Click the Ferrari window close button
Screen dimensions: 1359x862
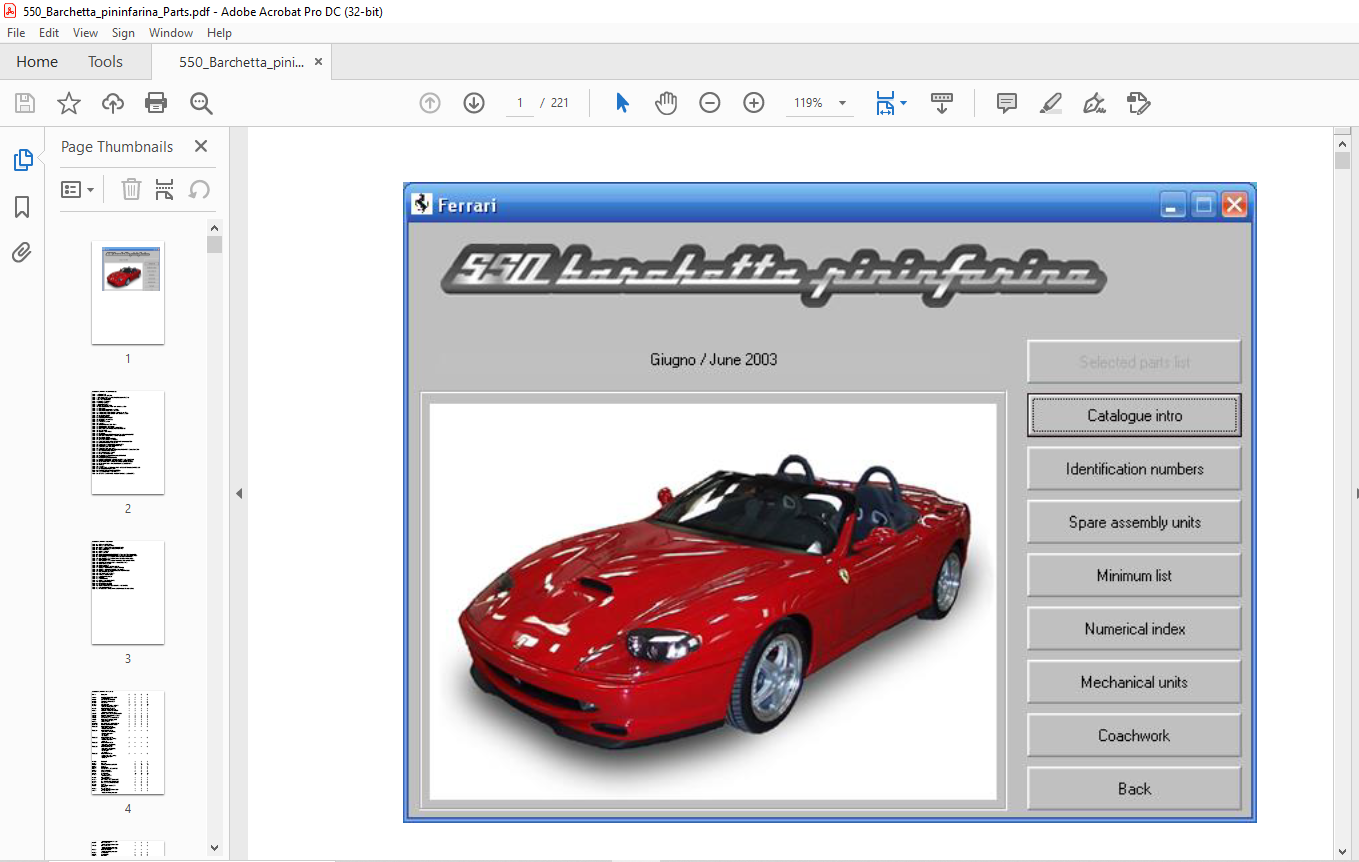[x=1235, y=205]
